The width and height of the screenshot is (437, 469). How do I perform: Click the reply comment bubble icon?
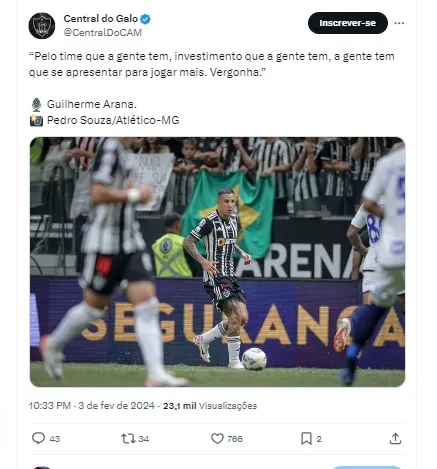click(x=38, y=438)
